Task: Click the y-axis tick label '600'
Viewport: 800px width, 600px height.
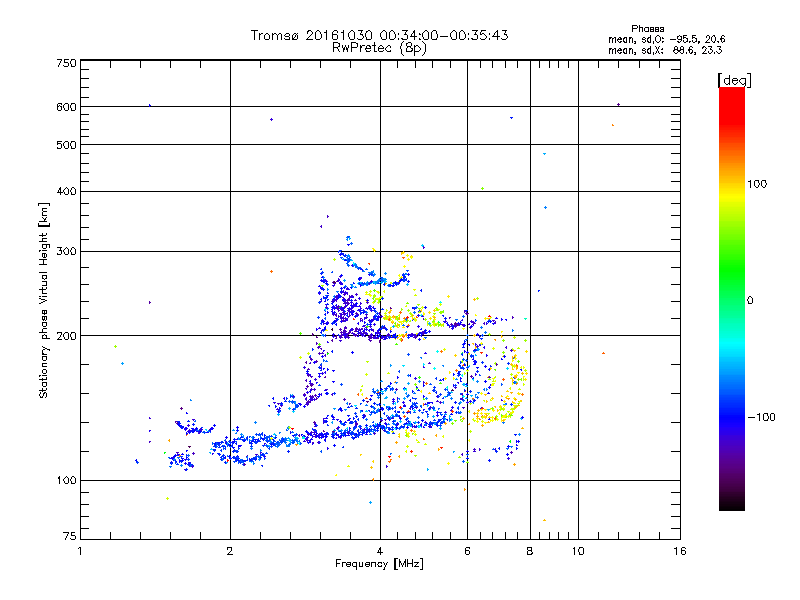Action: point(67,107)
